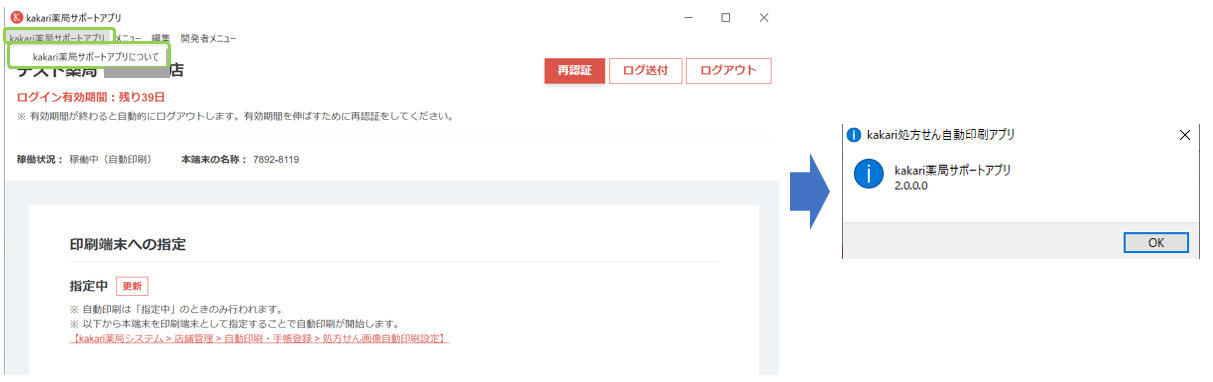1213x382 pixels.
Task: Click the ログ送付 button
Action: (x=645, y=71)
